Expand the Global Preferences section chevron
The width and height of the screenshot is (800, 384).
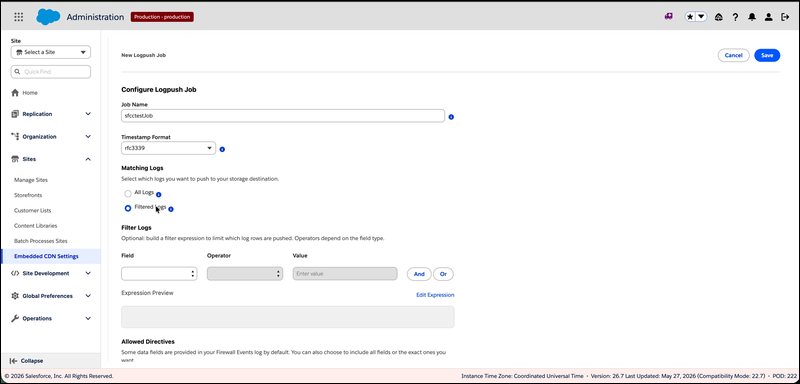pyautogui.click(x=88, y=296)
